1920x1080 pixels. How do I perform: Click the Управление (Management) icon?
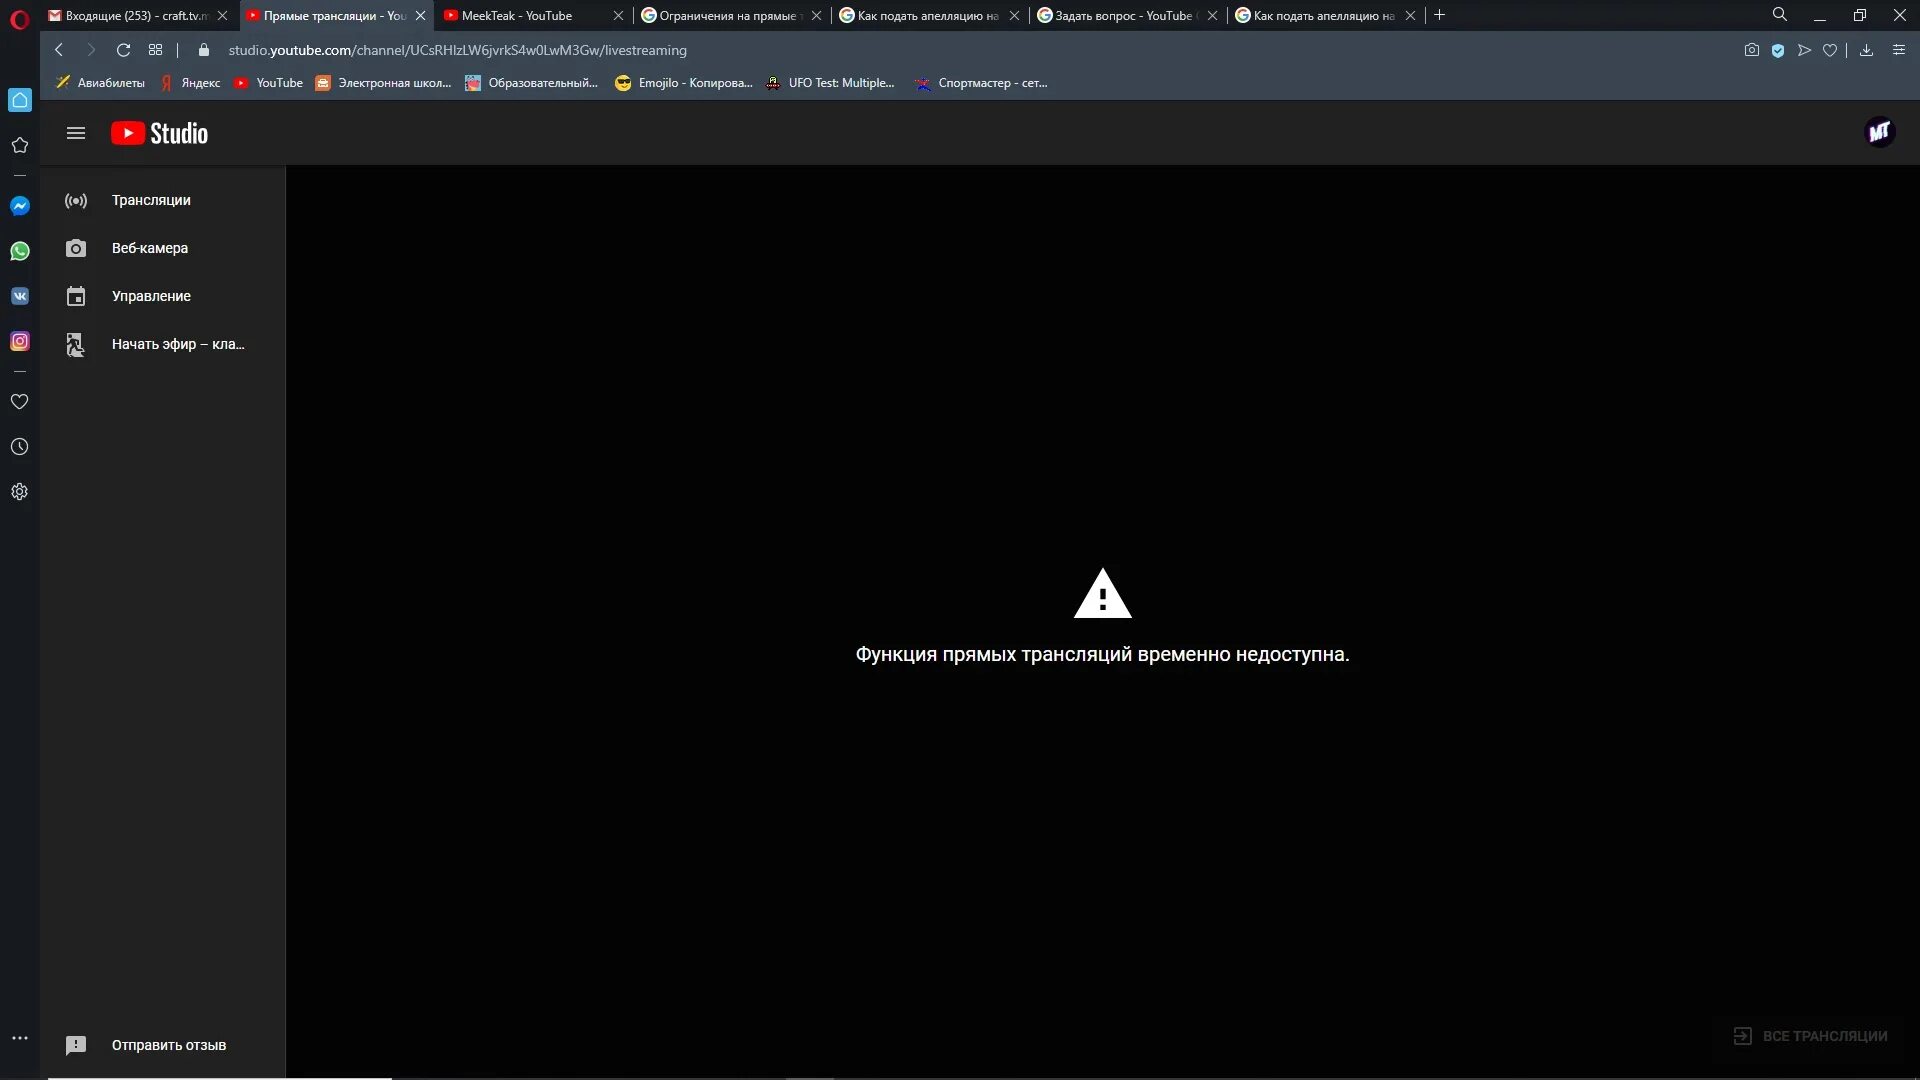[75, 295]
